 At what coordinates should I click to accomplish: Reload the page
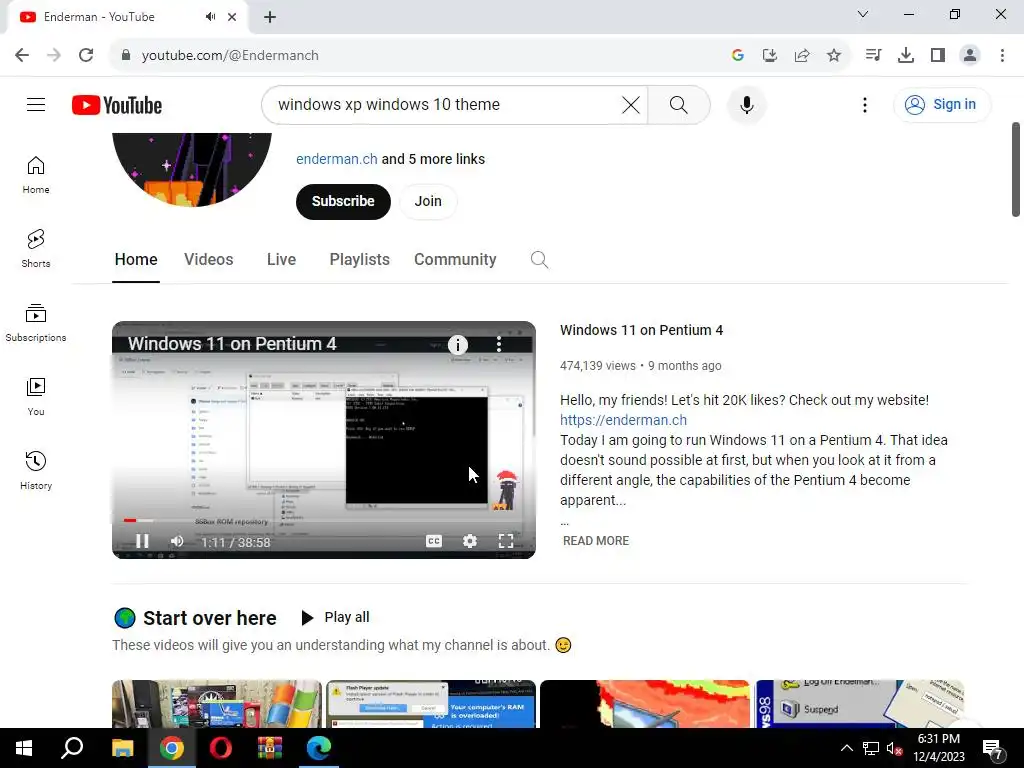(86, 55)
